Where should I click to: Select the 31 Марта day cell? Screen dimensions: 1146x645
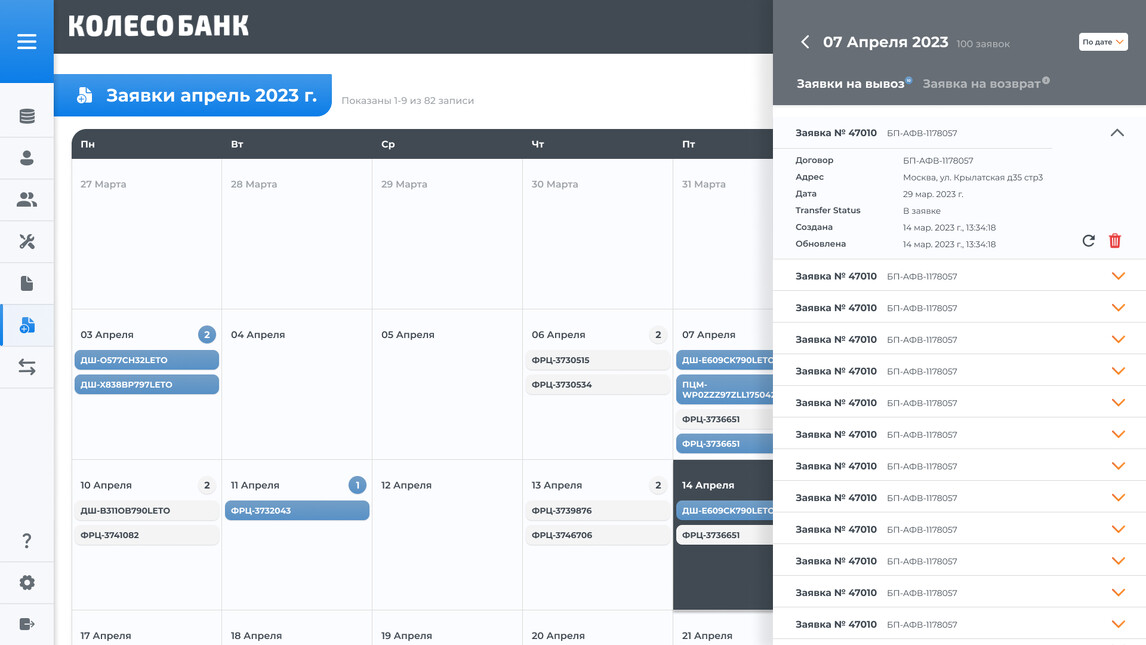click(723, 234)
